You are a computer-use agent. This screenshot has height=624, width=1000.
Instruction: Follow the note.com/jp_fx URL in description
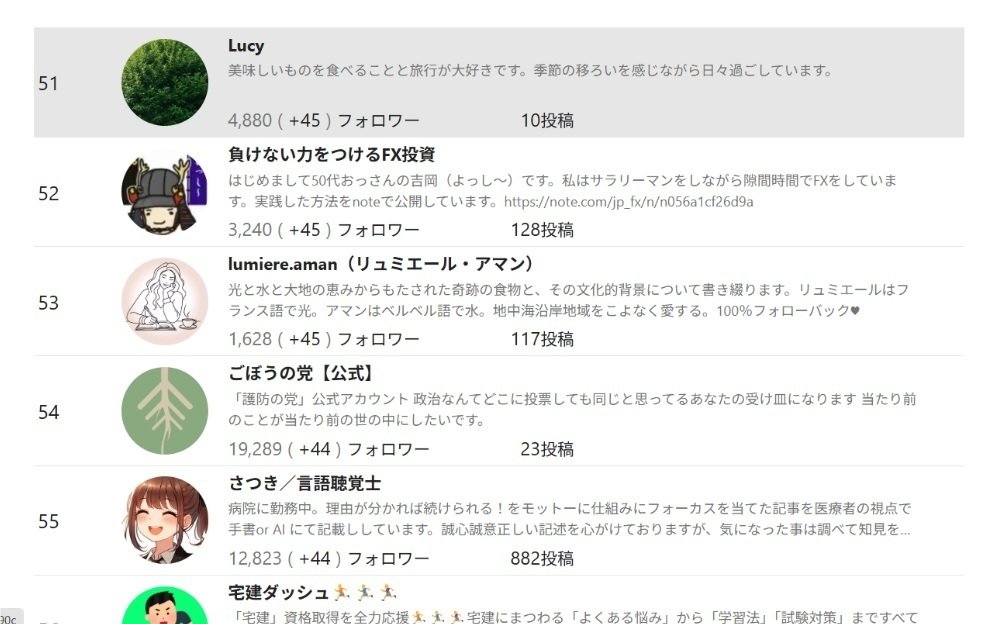[x=628, y=202]
